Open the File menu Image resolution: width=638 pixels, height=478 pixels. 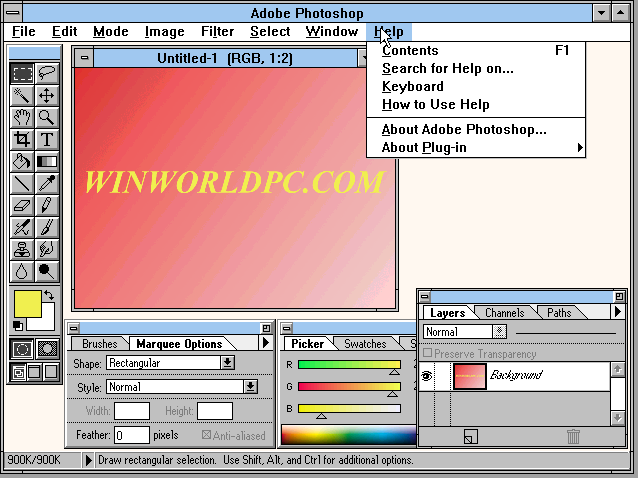[24, 32]
